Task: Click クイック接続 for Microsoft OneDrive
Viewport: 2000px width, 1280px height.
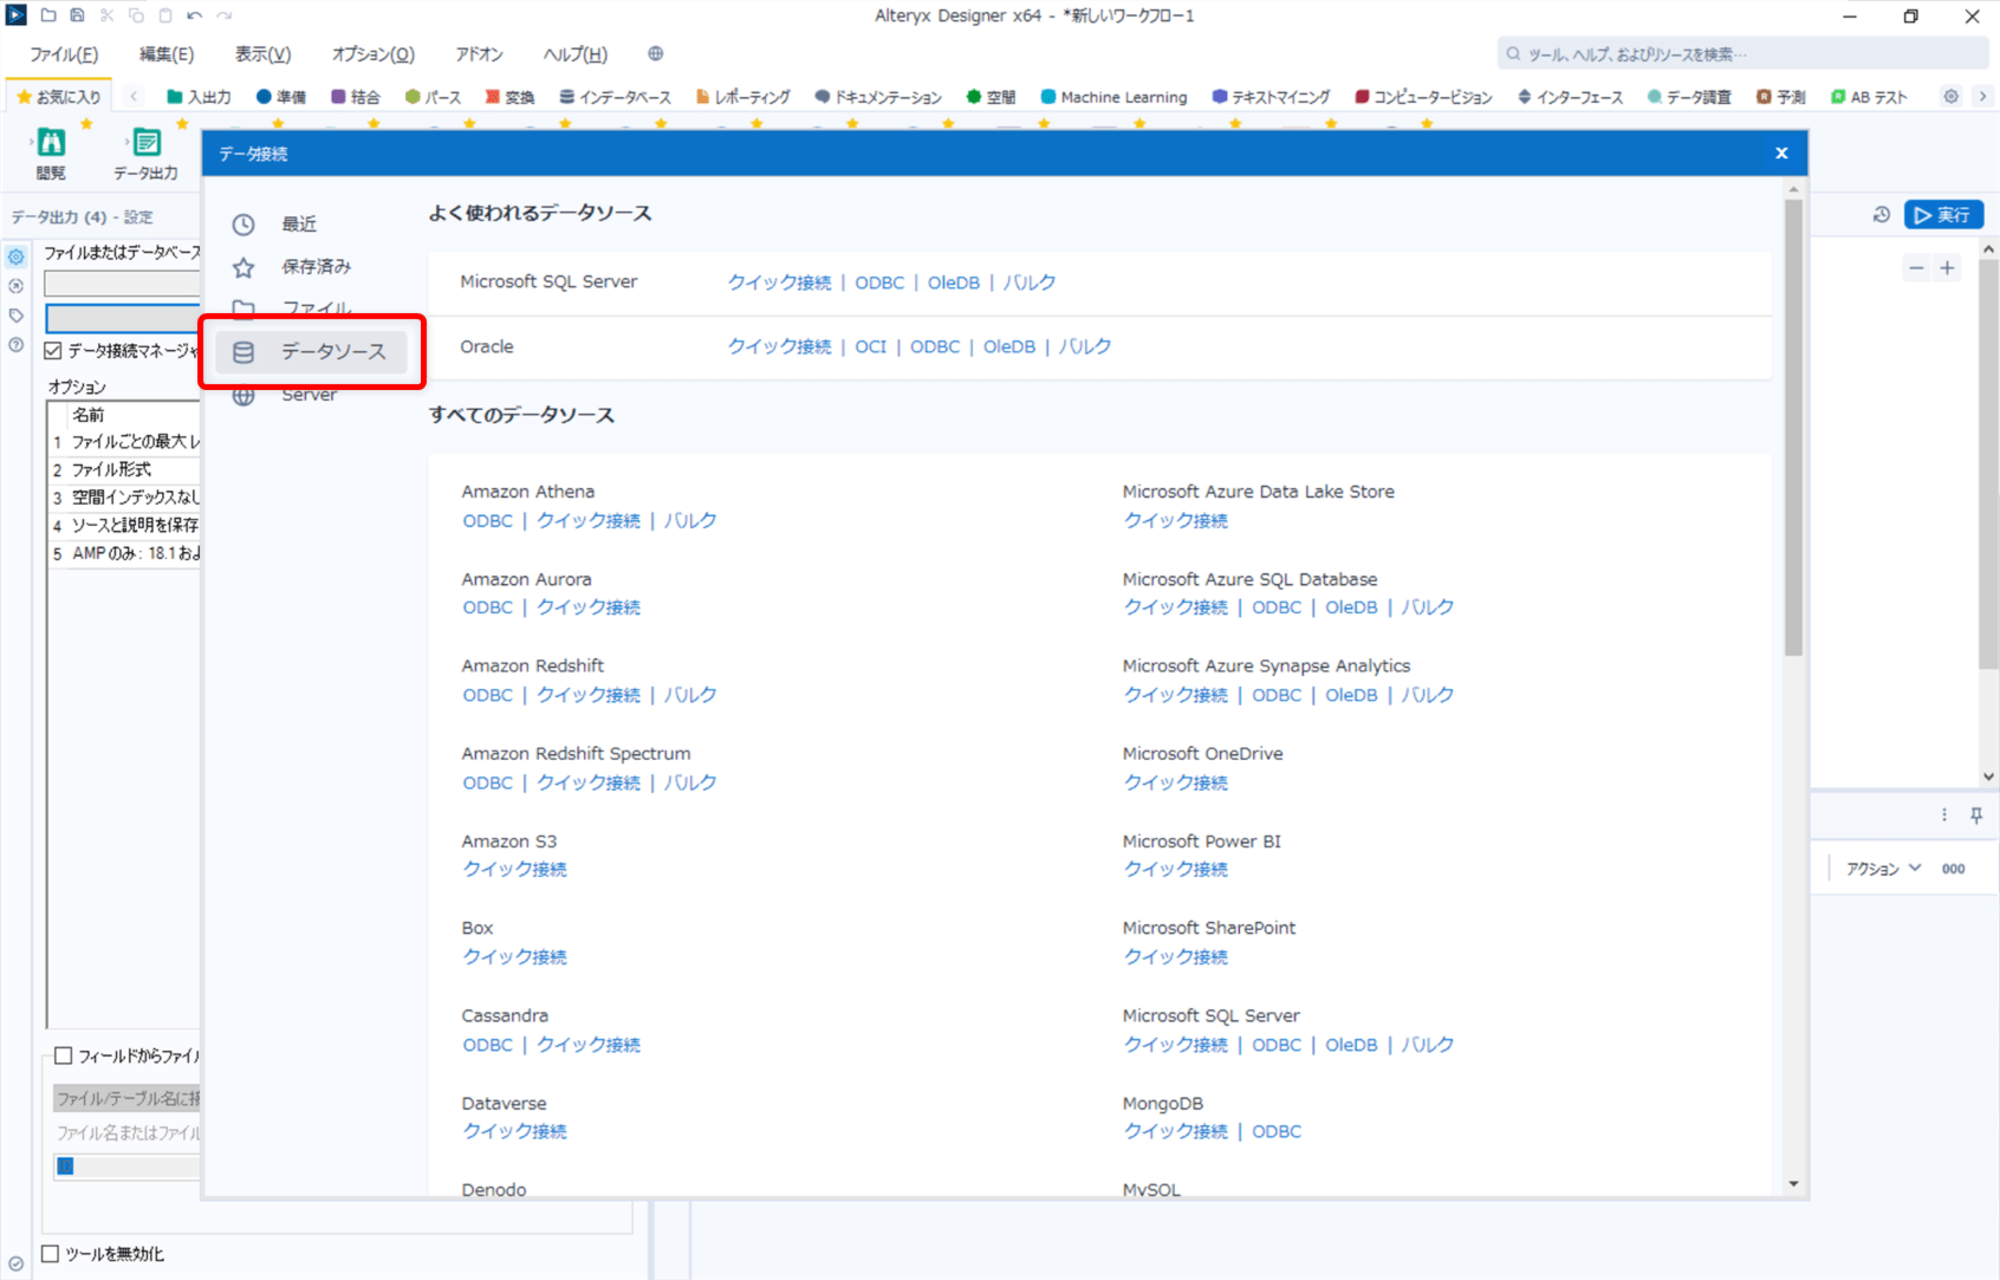Action: click(x=1175, y=782)
